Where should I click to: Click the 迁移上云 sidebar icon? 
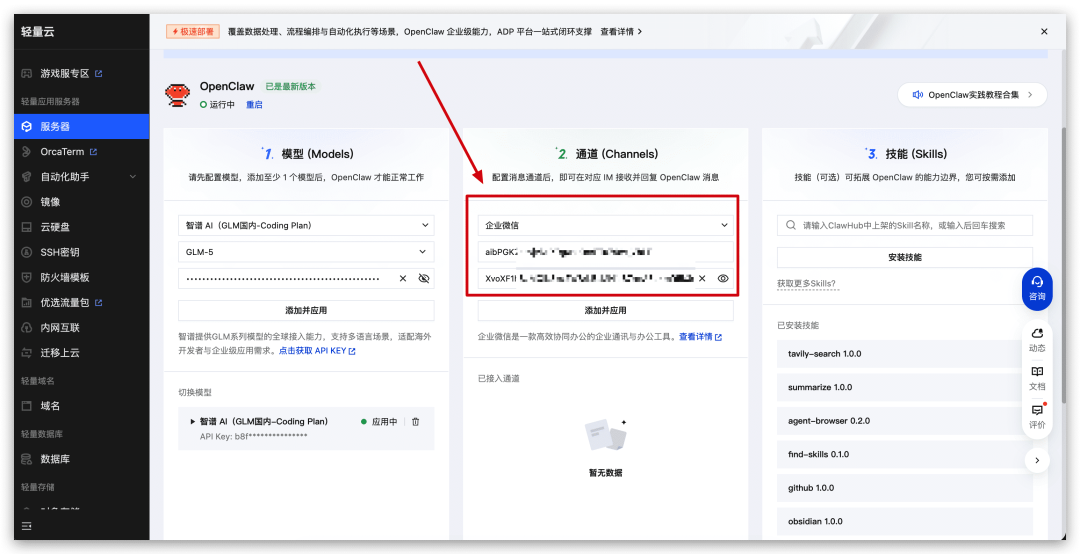coord(27,353)
